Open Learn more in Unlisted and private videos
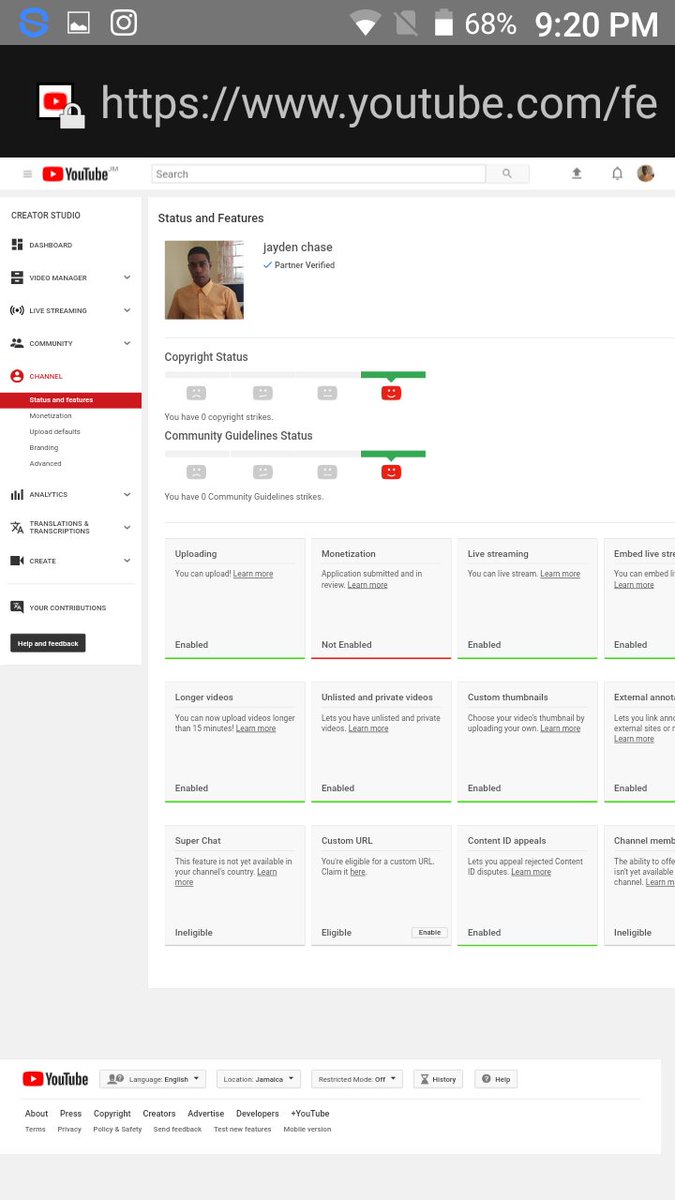Viewport: 675px width, 1200px height. tap(368, 729)
